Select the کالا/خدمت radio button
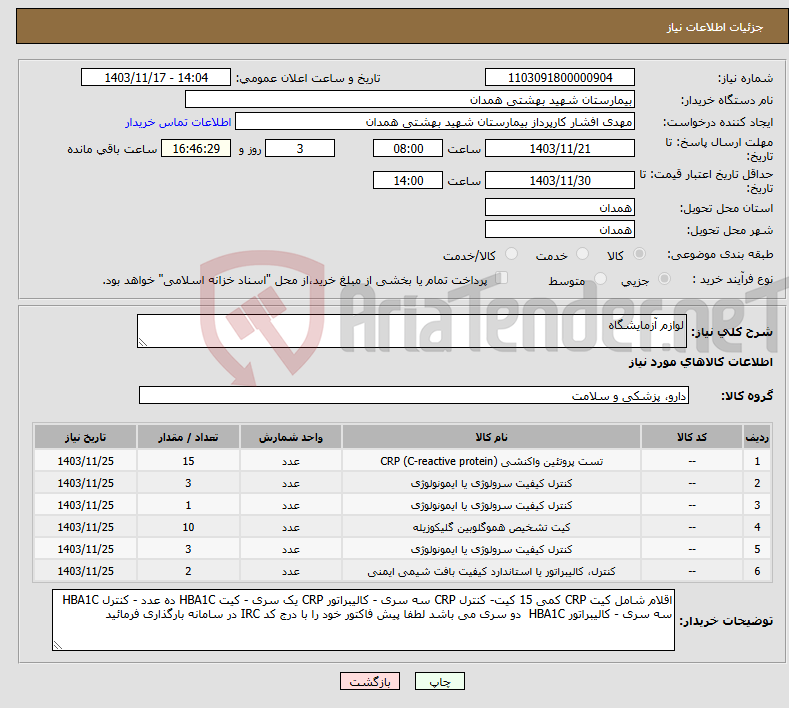Screen dimensions: 789x708 (511, 254)
